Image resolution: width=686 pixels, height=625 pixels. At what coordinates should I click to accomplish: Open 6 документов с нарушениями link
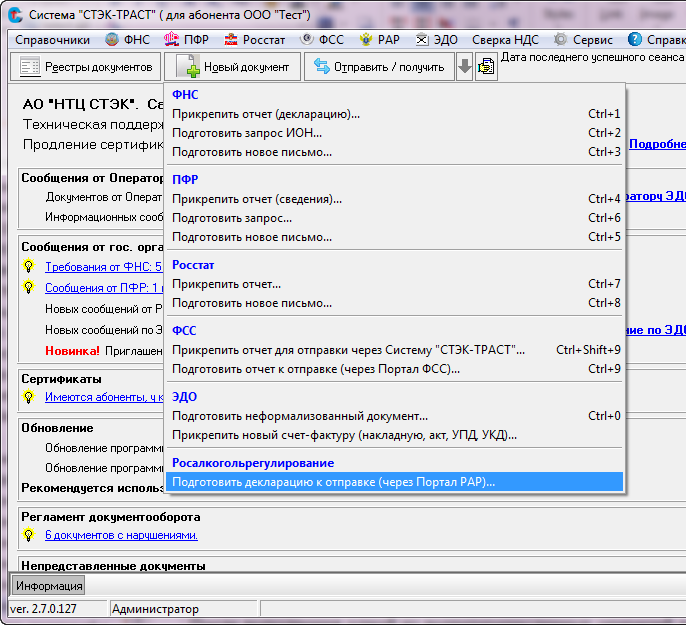pos(121,535)
